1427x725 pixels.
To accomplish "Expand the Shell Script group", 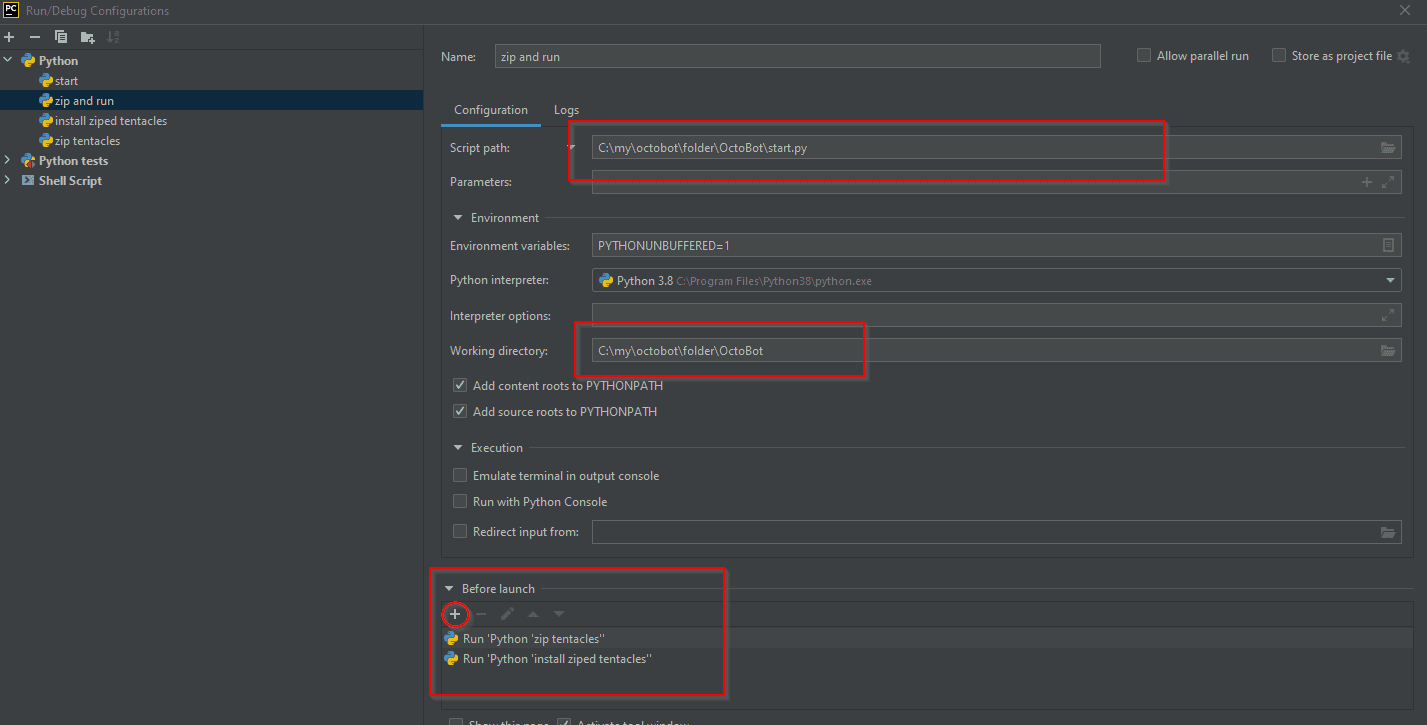I will coord(9,181).
